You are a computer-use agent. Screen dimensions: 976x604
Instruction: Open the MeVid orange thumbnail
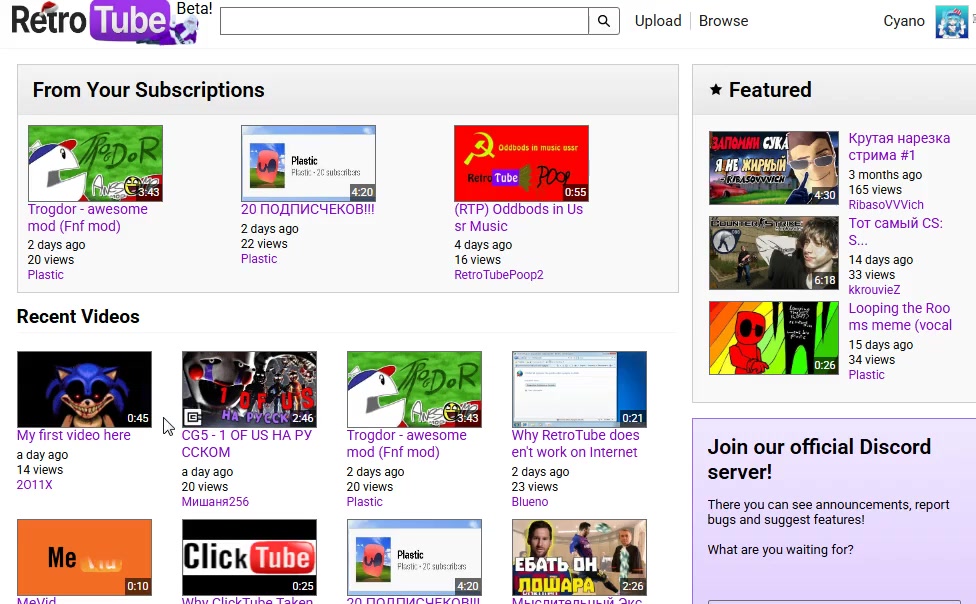coord(84,557)
